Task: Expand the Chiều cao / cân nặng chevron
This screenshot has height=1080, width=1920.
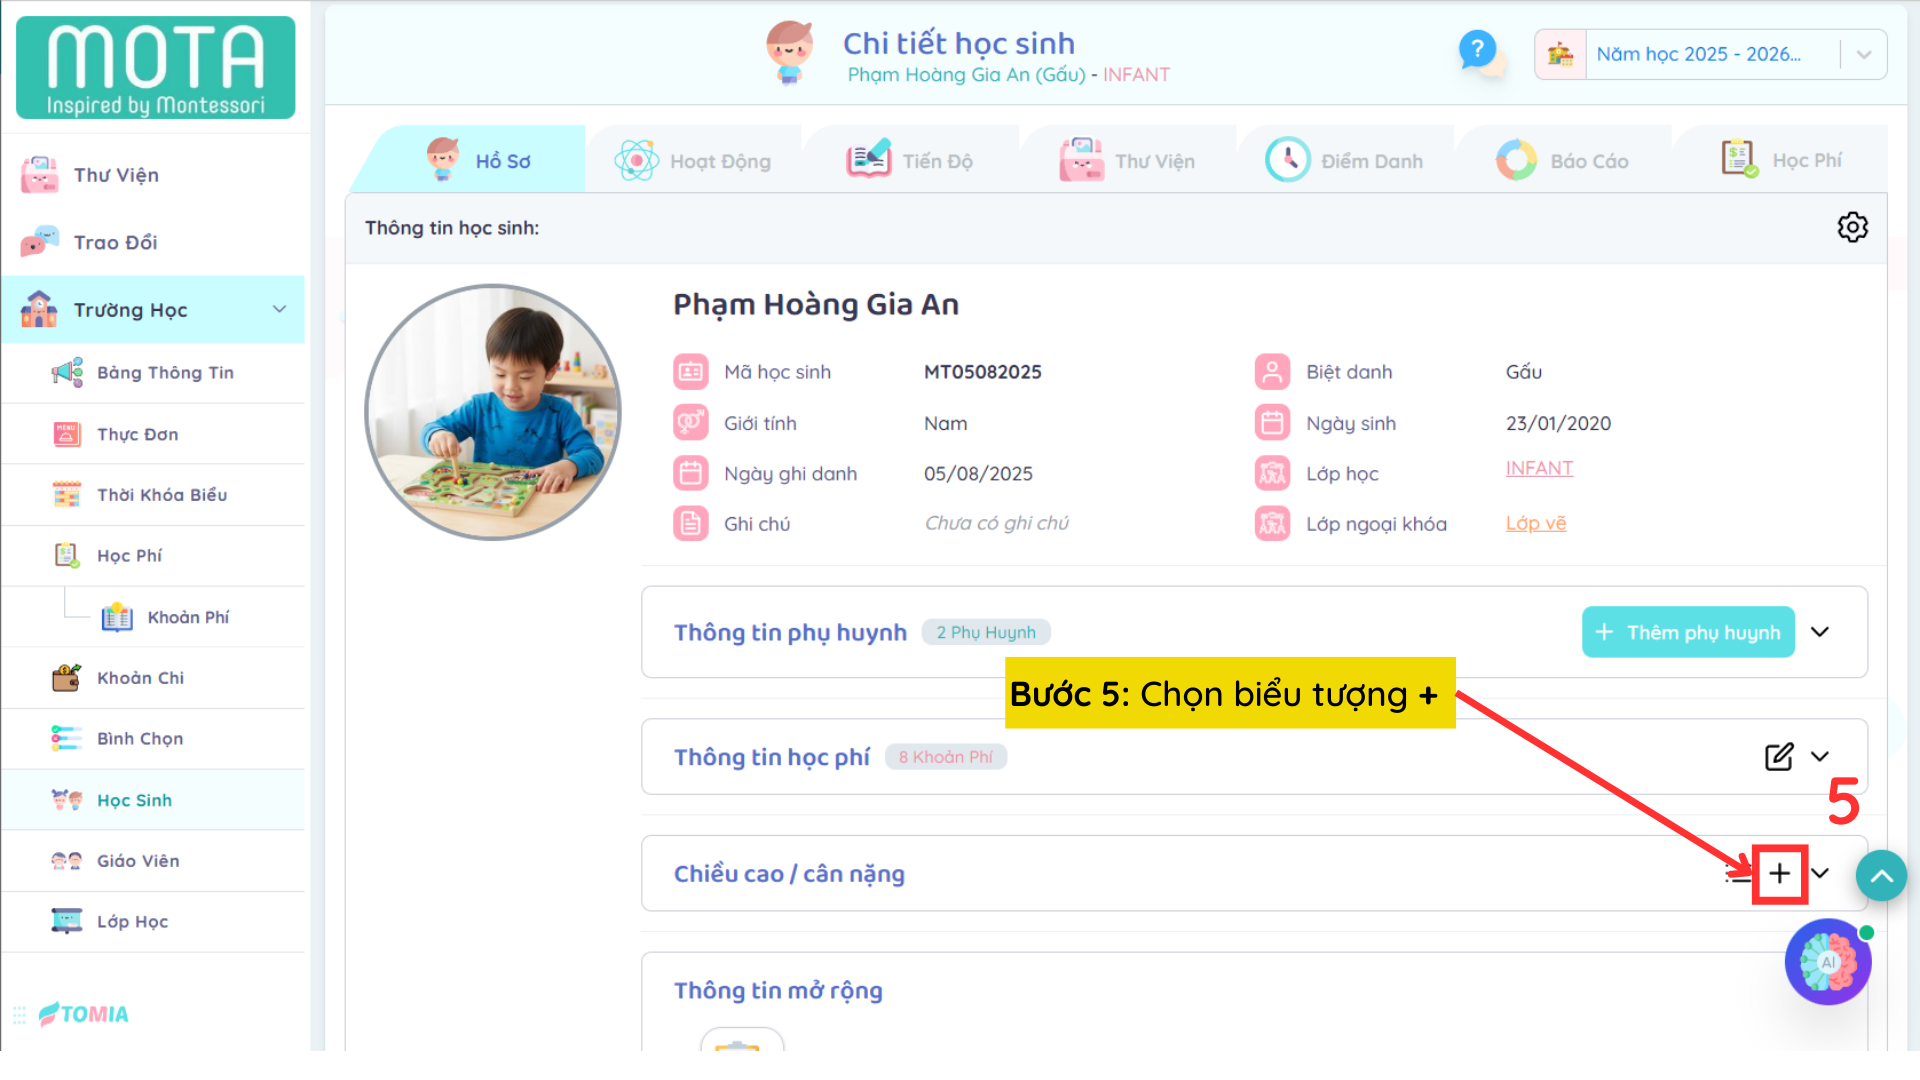Action: (x=1820, y=874)
